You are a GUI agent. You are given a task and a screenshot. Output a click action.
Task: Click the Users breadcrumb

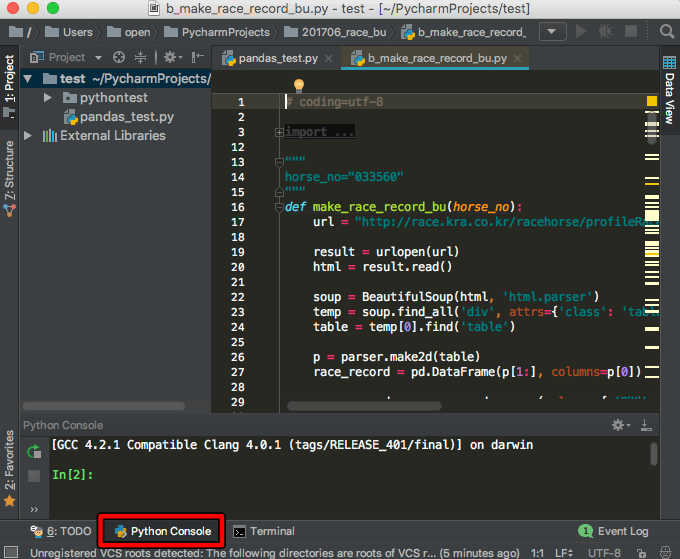point(69,32)
